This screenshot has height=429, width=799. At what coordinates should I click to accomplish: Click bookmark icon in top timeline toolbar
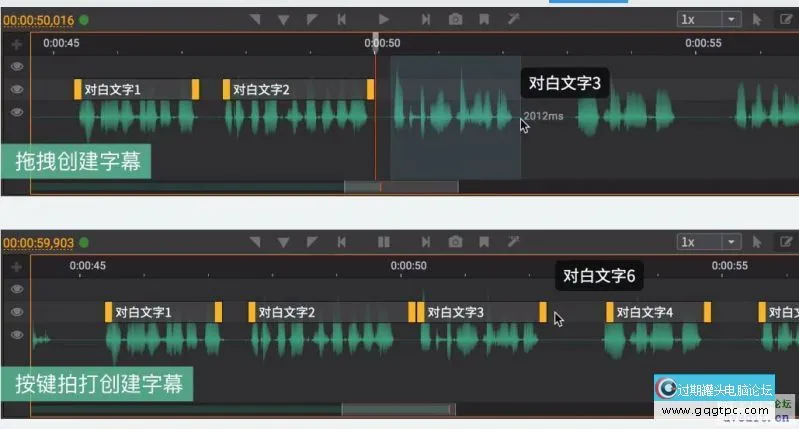point(484,19)
